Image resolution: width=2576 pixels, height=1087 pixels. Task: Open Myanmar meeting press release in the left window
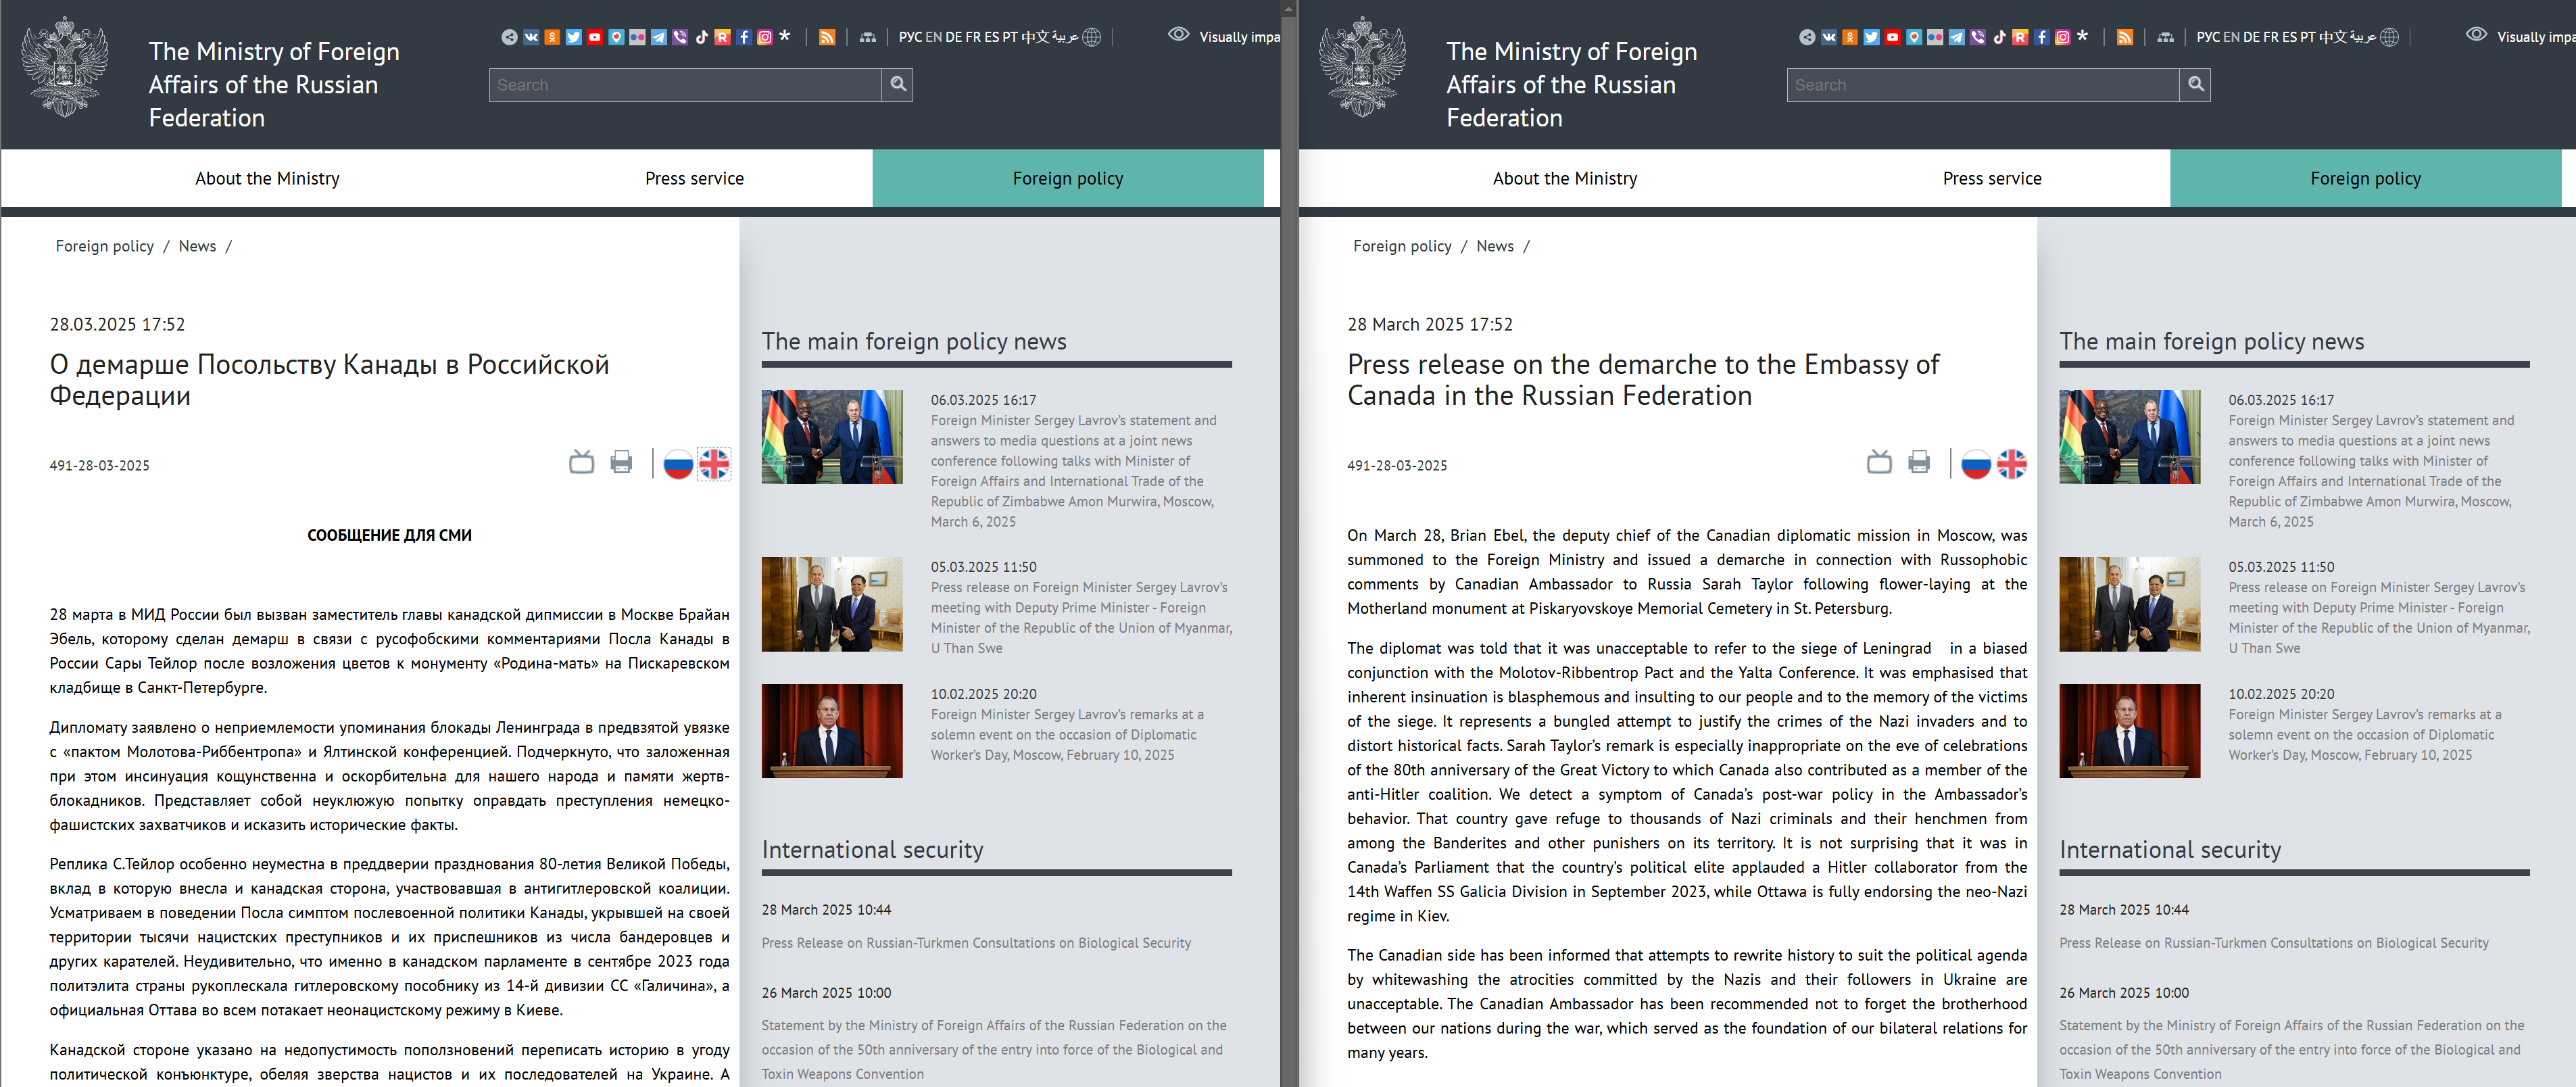[x=1081, y=618]
